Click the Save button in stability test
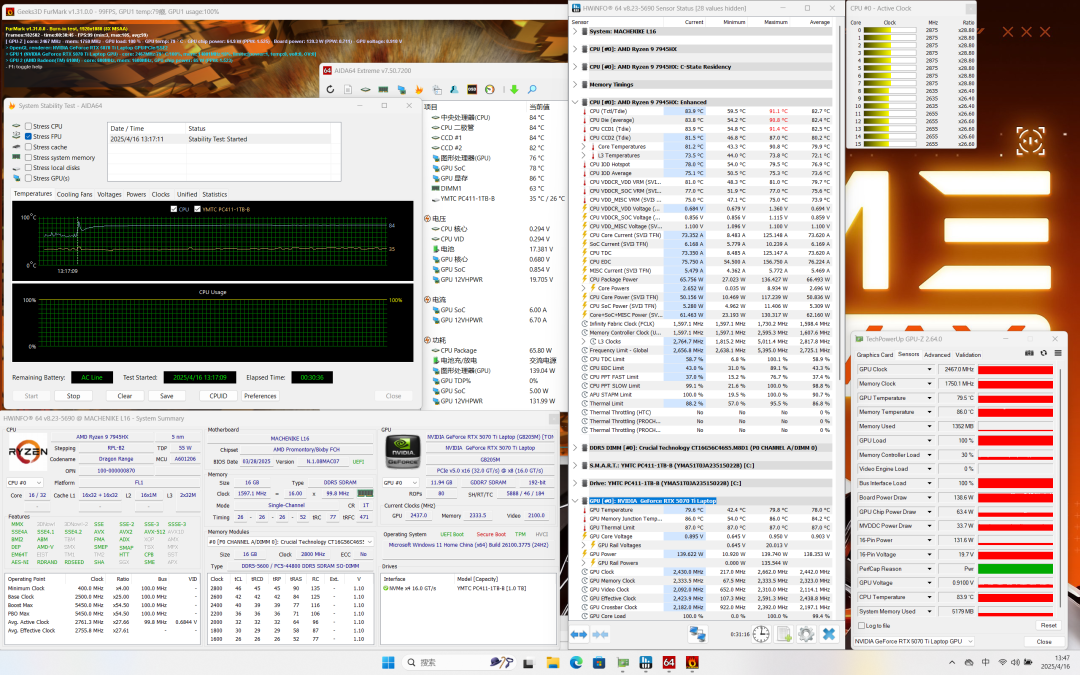The image size is (1080, 675). [167, 396]
